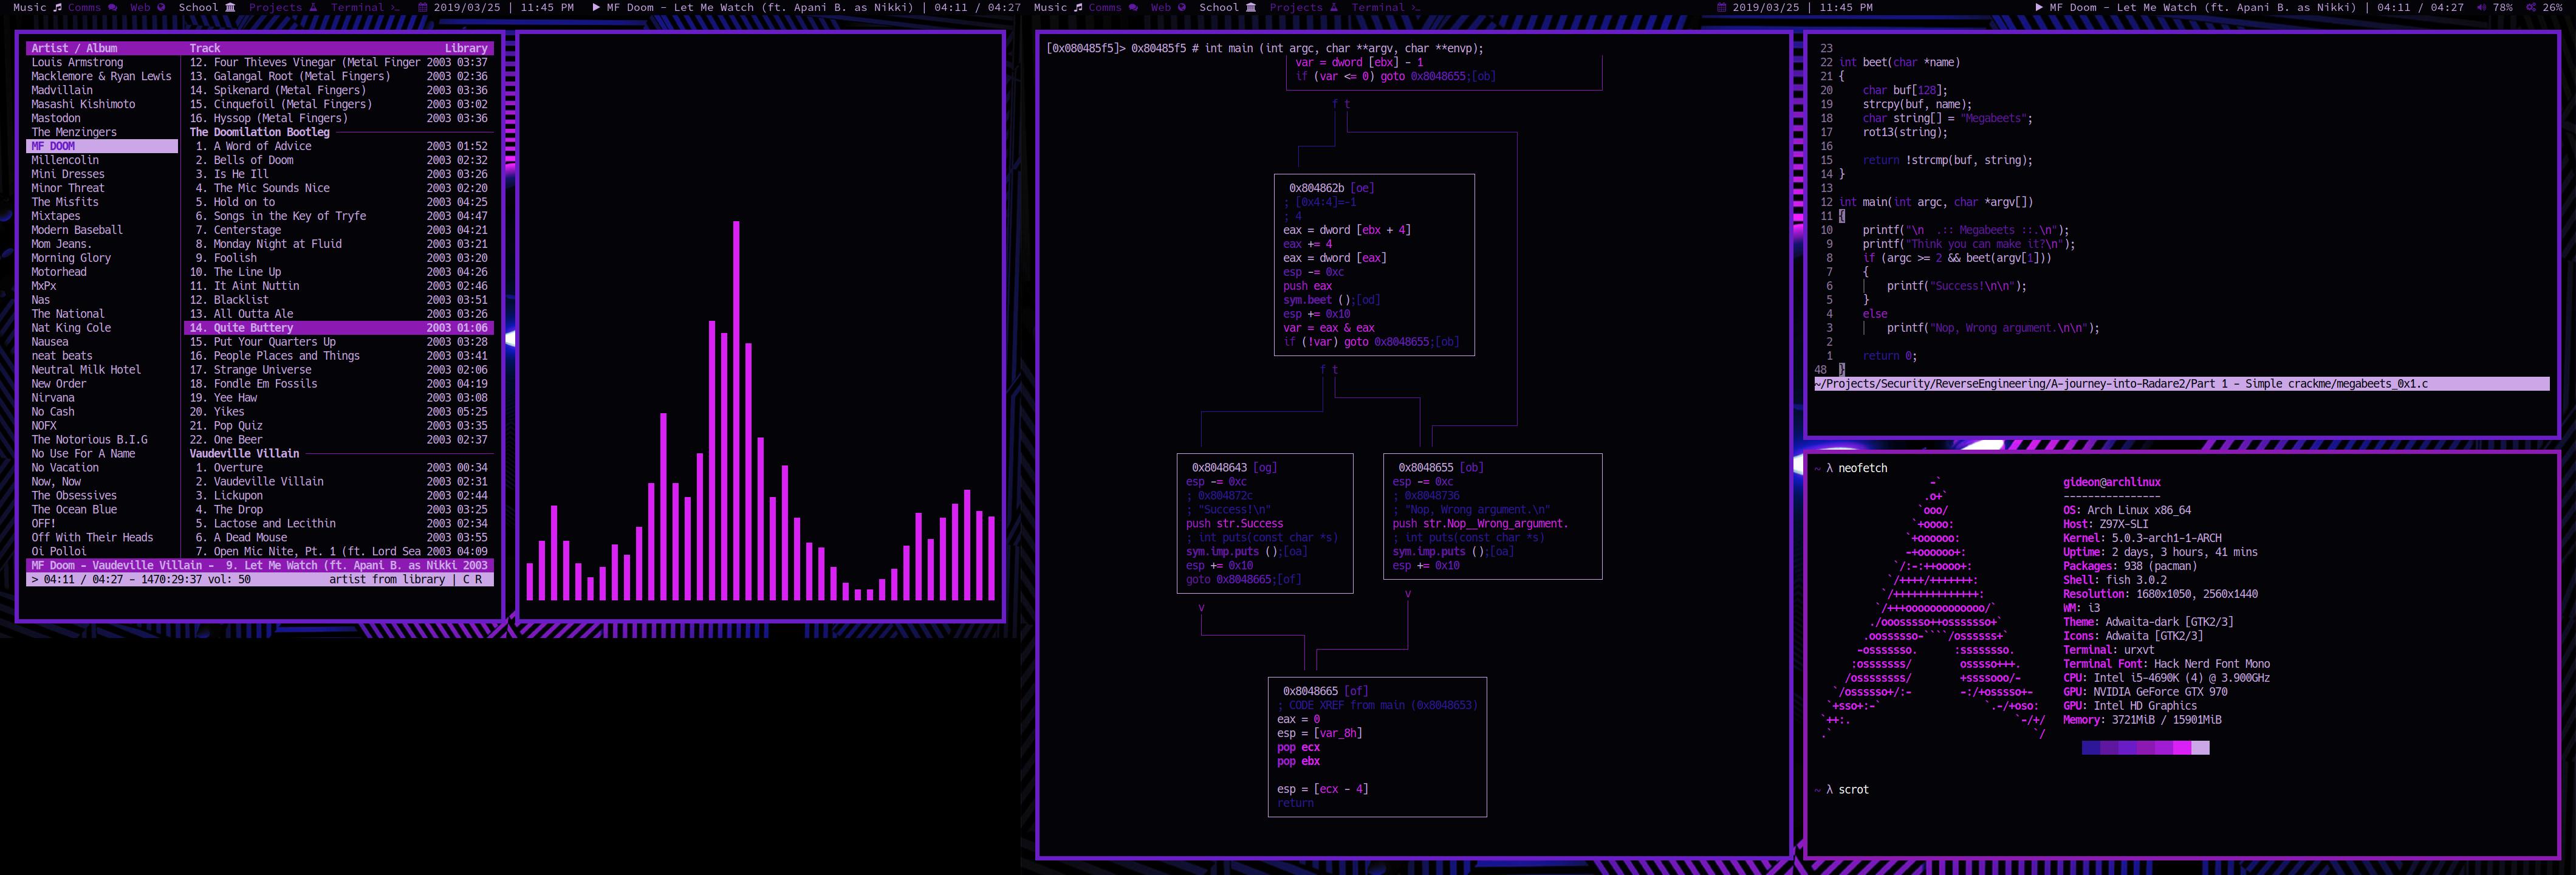Click calendar icon in bar above cmus

(423, 7)
